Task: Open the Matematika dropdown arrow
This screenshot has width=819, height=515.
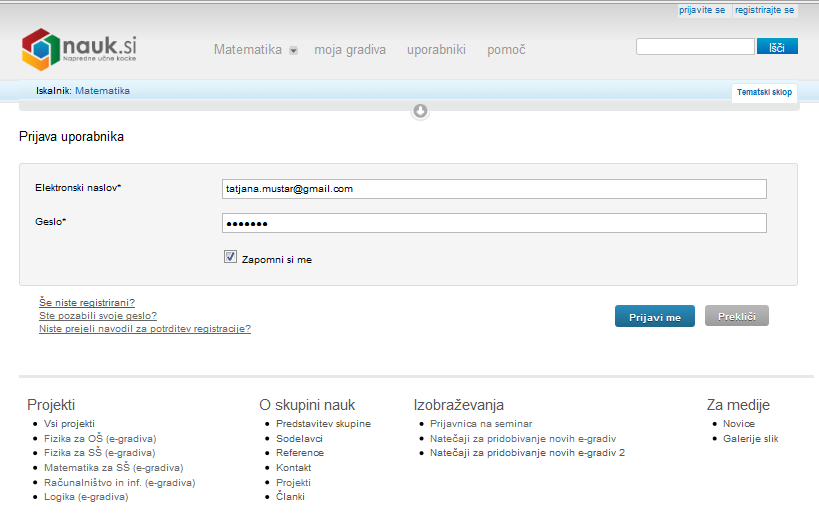Action: click(x=293, y=51)
